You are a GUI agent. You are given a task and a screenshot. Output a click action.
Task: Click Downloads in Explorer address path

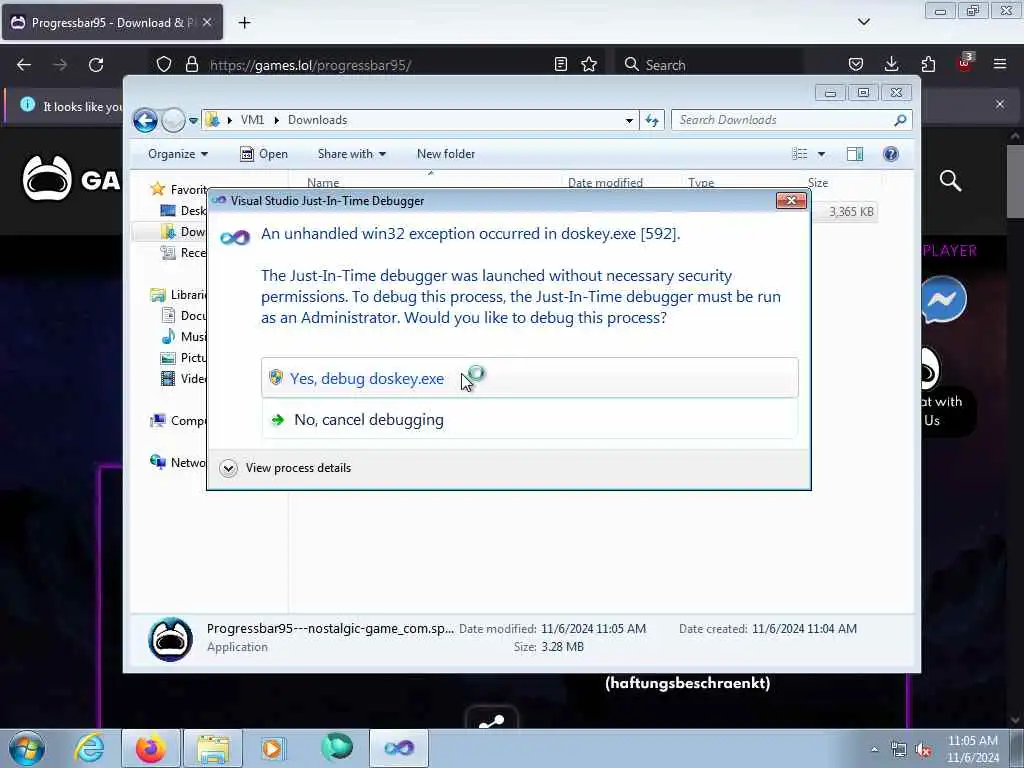coord(317,120)
